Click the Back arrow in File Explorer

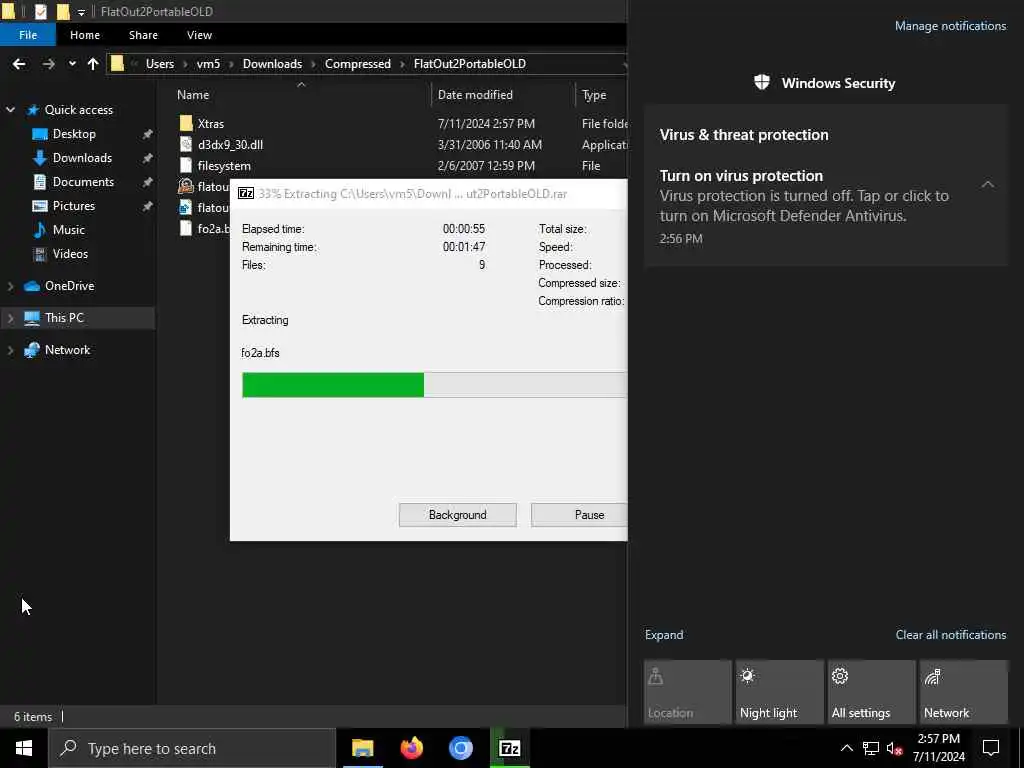click(x=19, y=64)
